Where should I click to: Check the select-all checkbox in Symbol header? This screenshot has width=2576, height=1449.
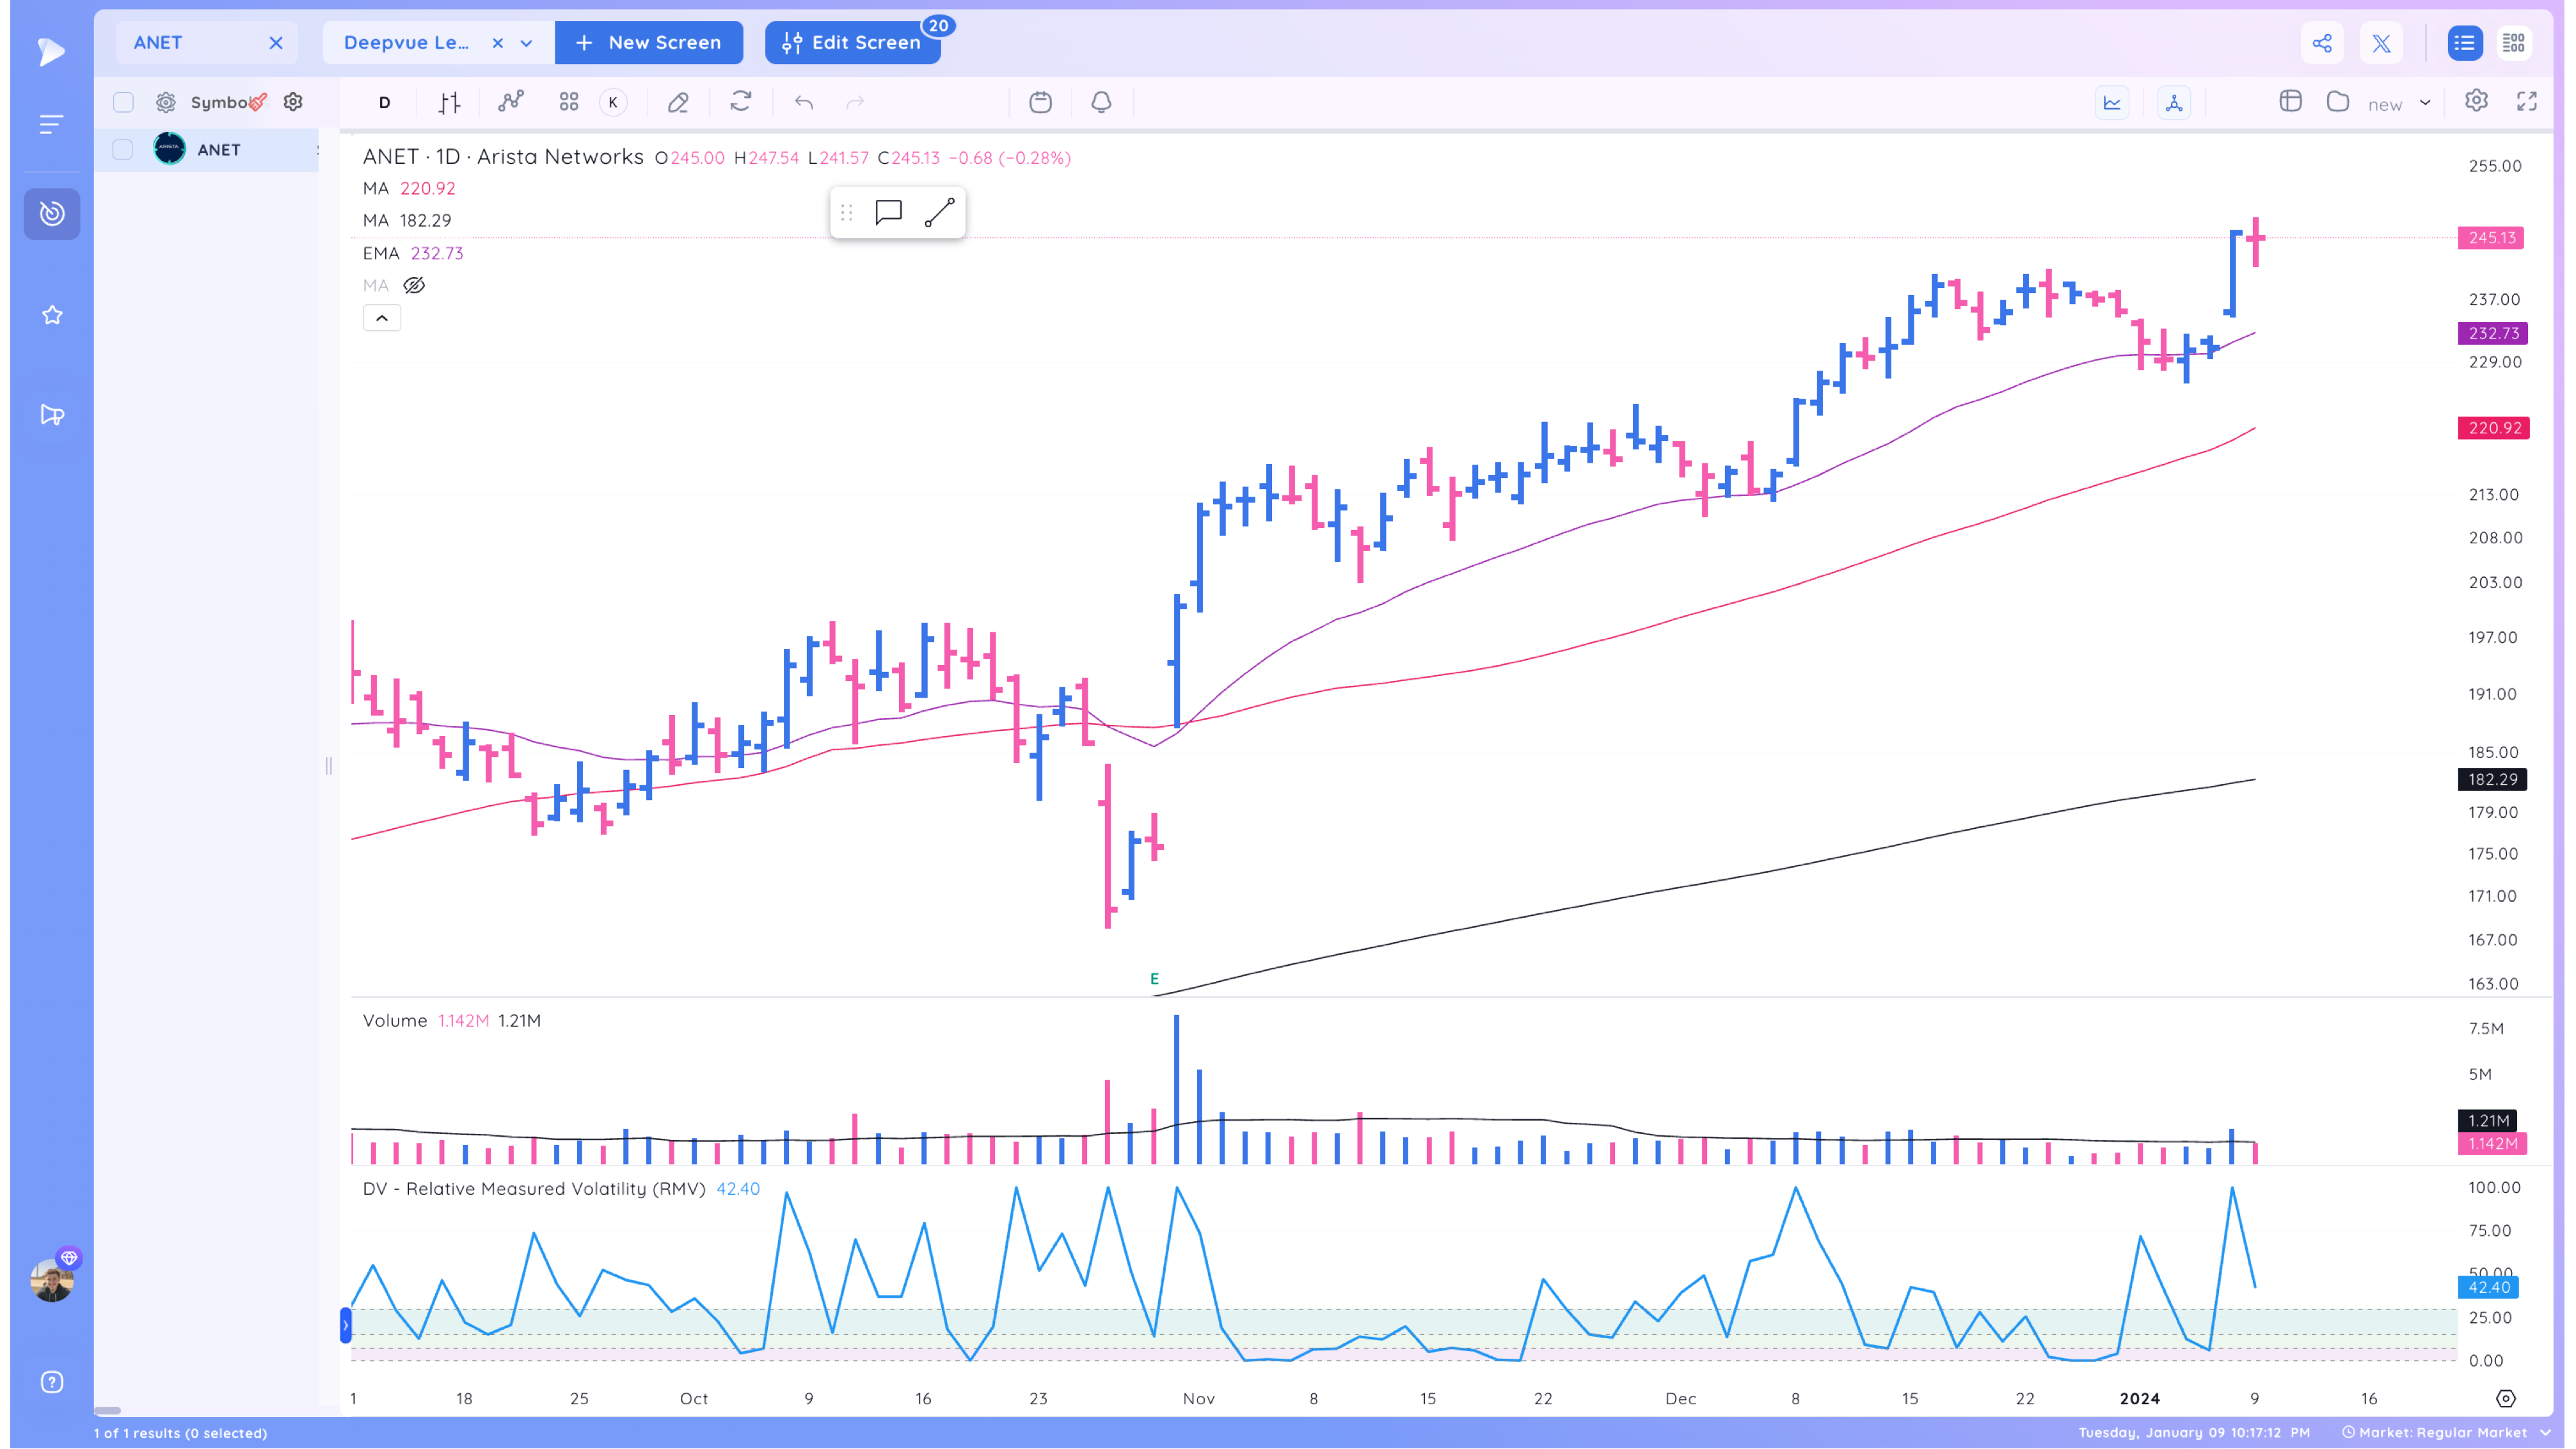[x=123, y=102]
